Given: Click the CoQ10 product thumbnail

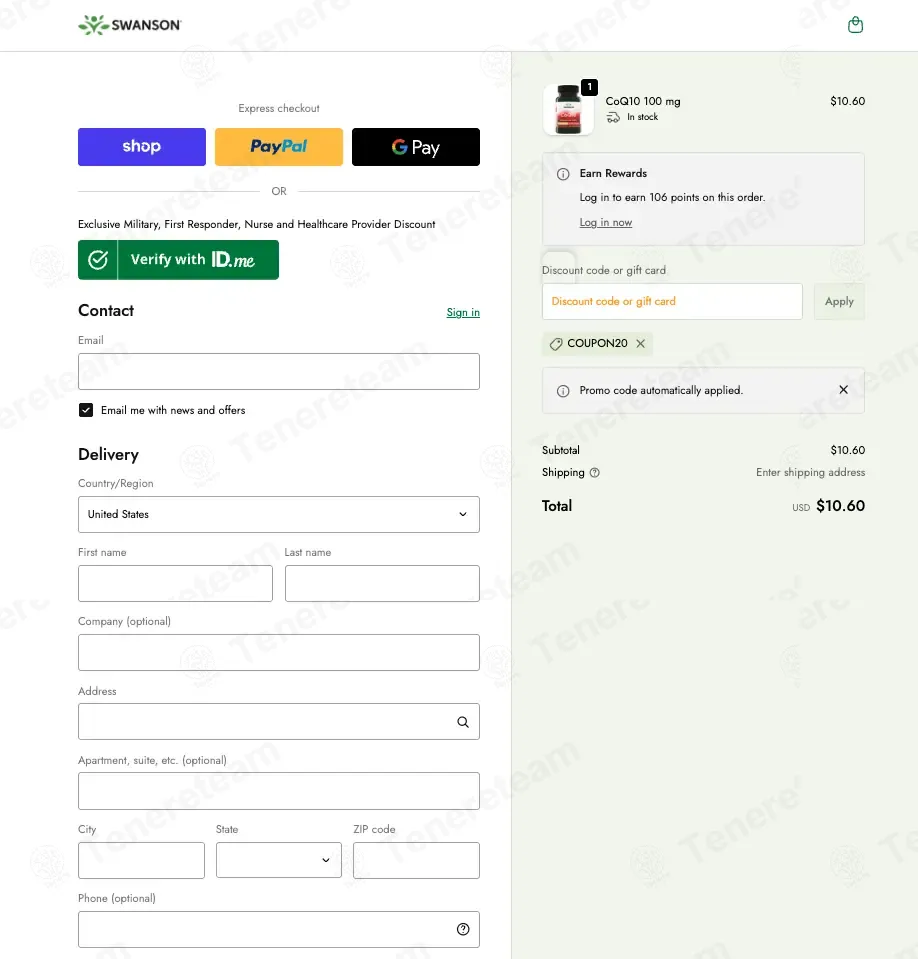Looking at the screenshot, I should click(x=568, y=109).
